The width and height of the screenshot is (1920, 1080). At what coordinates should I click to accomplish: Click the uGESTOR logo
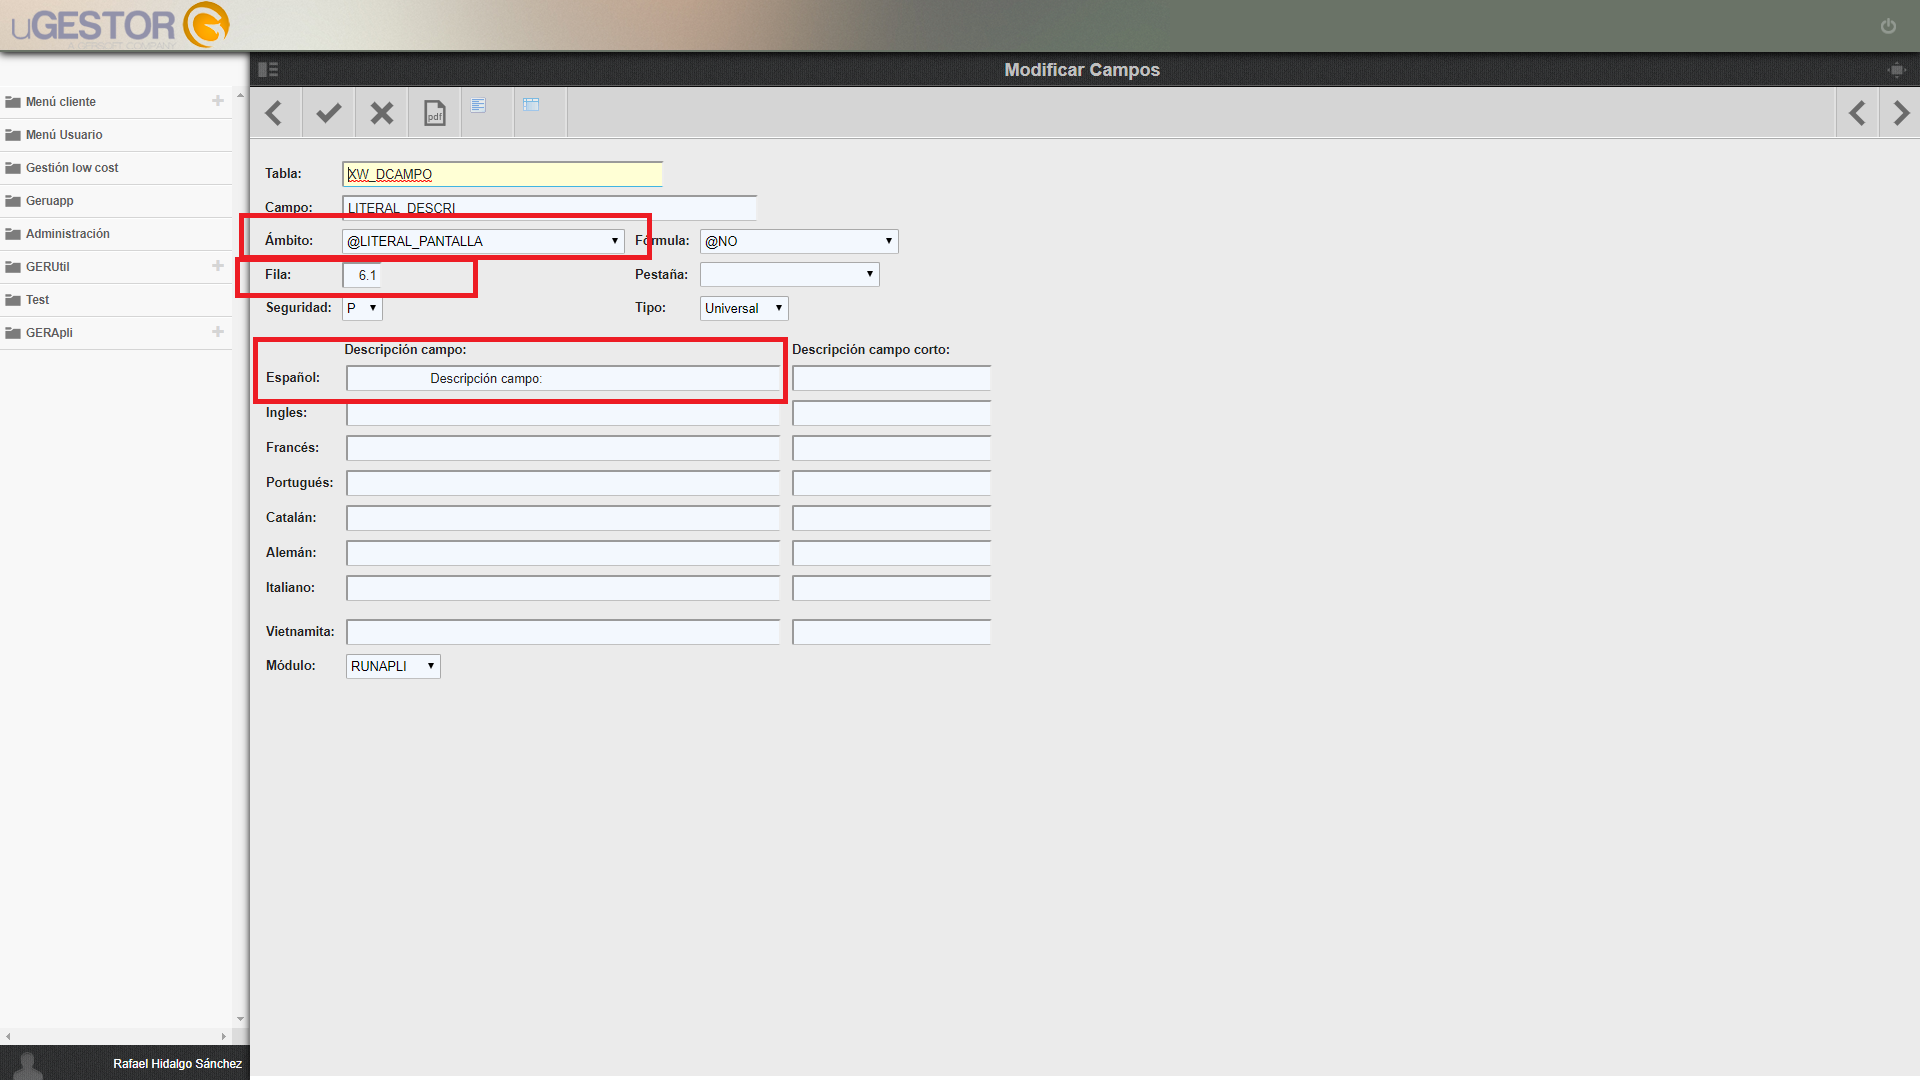[x=120, y=25]
